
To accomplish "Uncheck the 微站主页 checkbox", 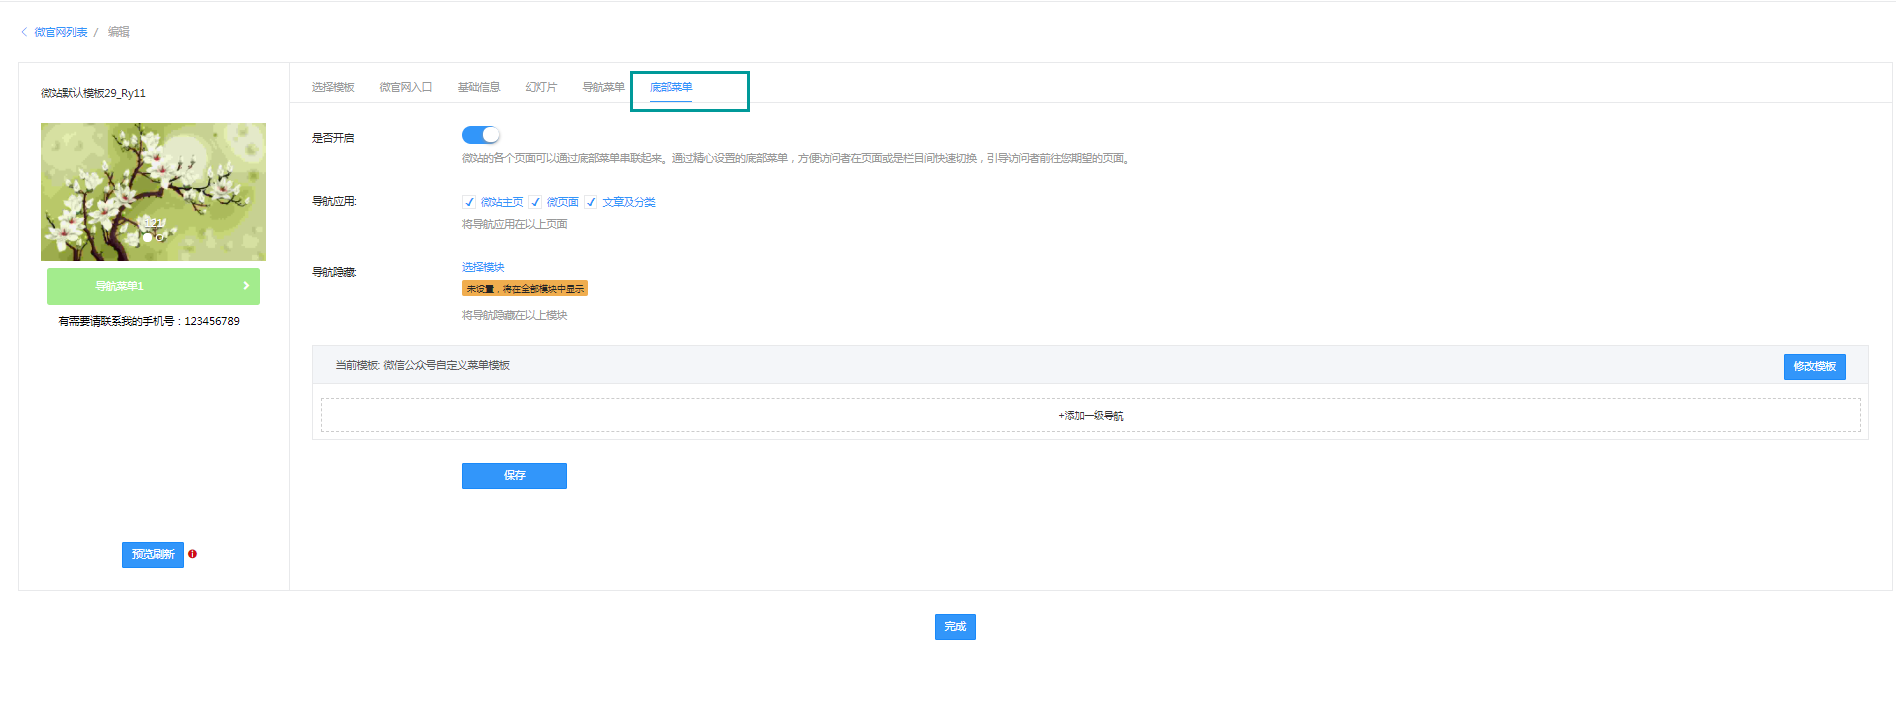I will [x=469, y=202].
